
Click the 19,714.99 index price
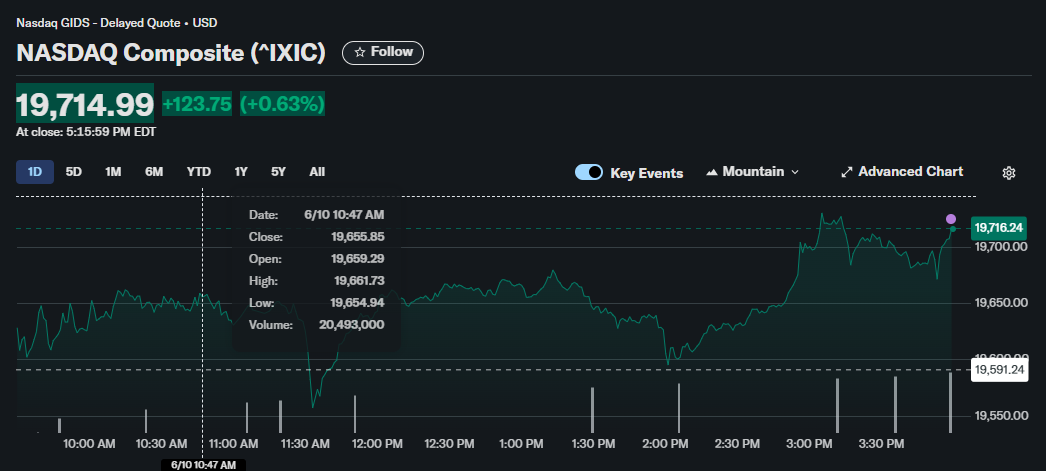pyautogui.click(x=85, y=105)
